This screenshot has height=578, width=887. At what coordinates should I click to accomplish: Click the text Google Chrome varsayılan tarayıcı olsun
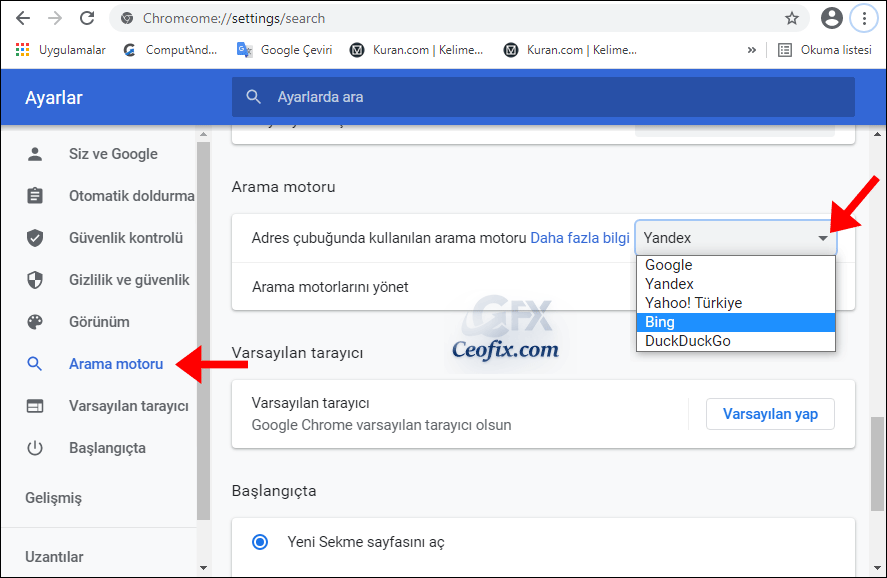tap(381, 425)
